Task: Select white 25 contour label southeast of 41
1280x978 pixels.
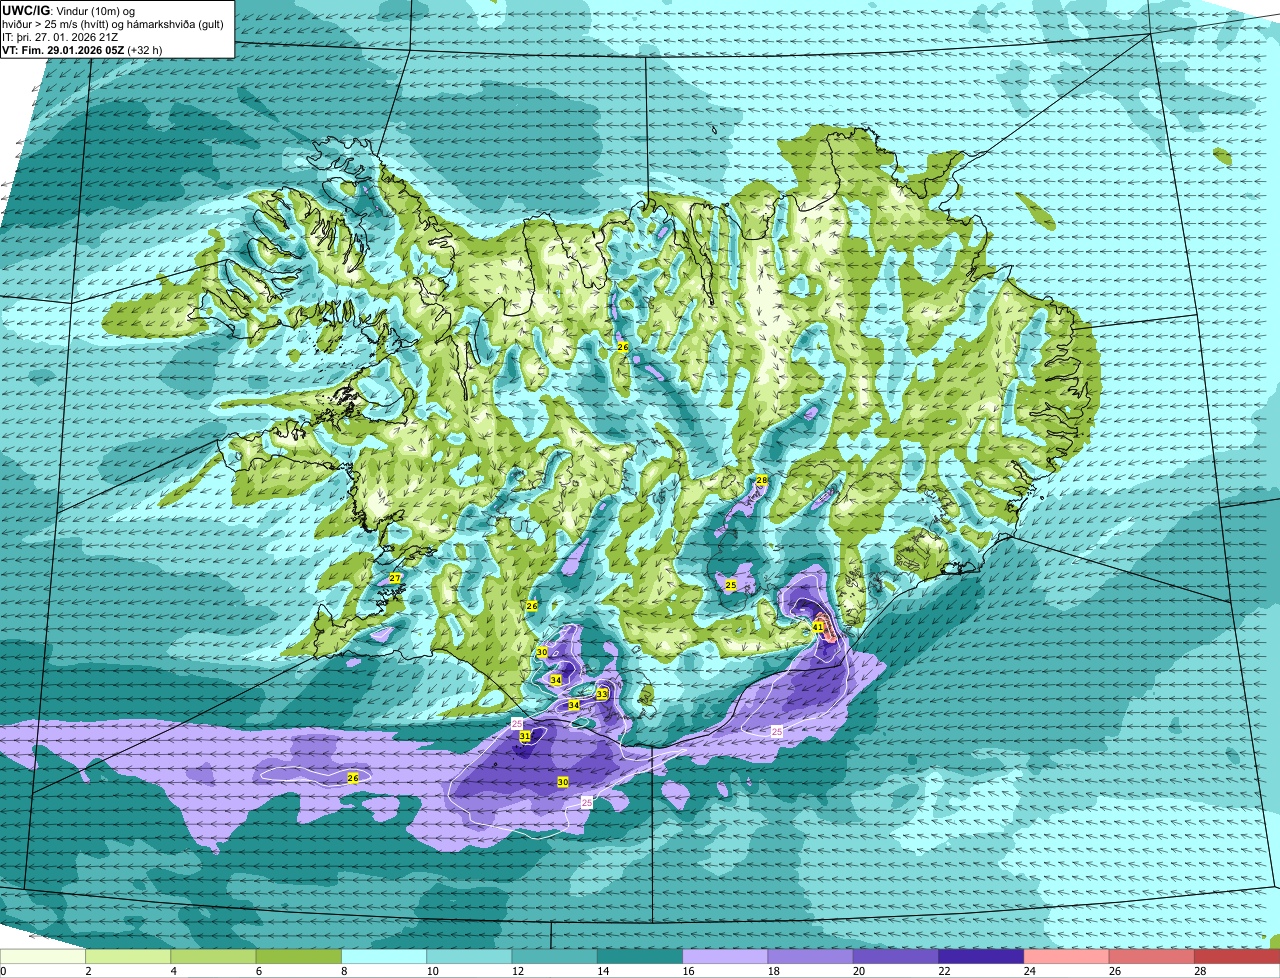Action: [777, 732]
